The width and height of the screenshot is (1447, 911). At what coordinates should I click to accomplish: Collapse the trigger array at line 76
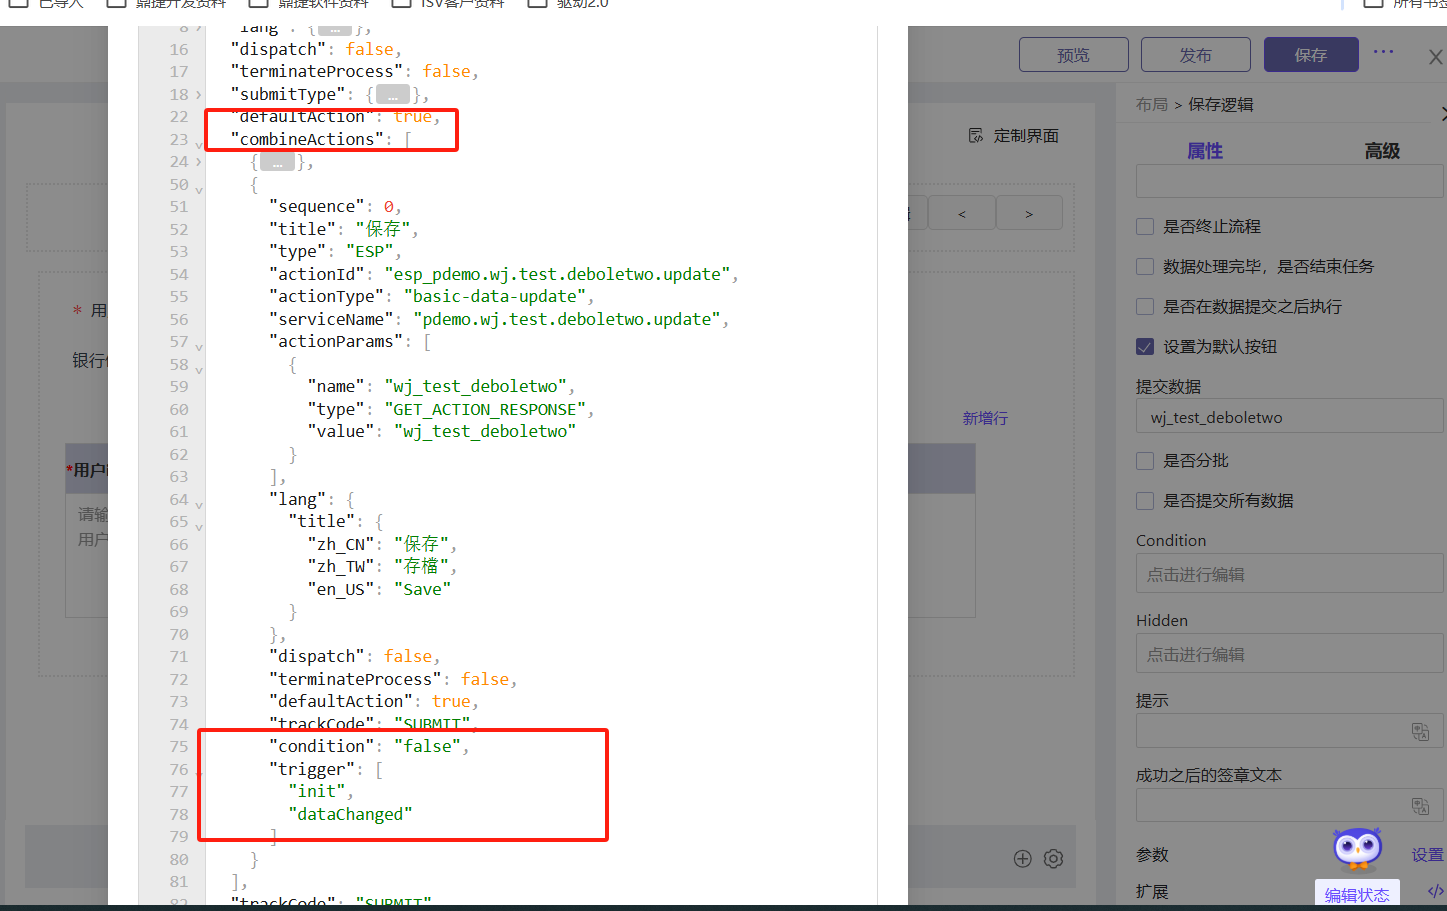coord(198,774)
